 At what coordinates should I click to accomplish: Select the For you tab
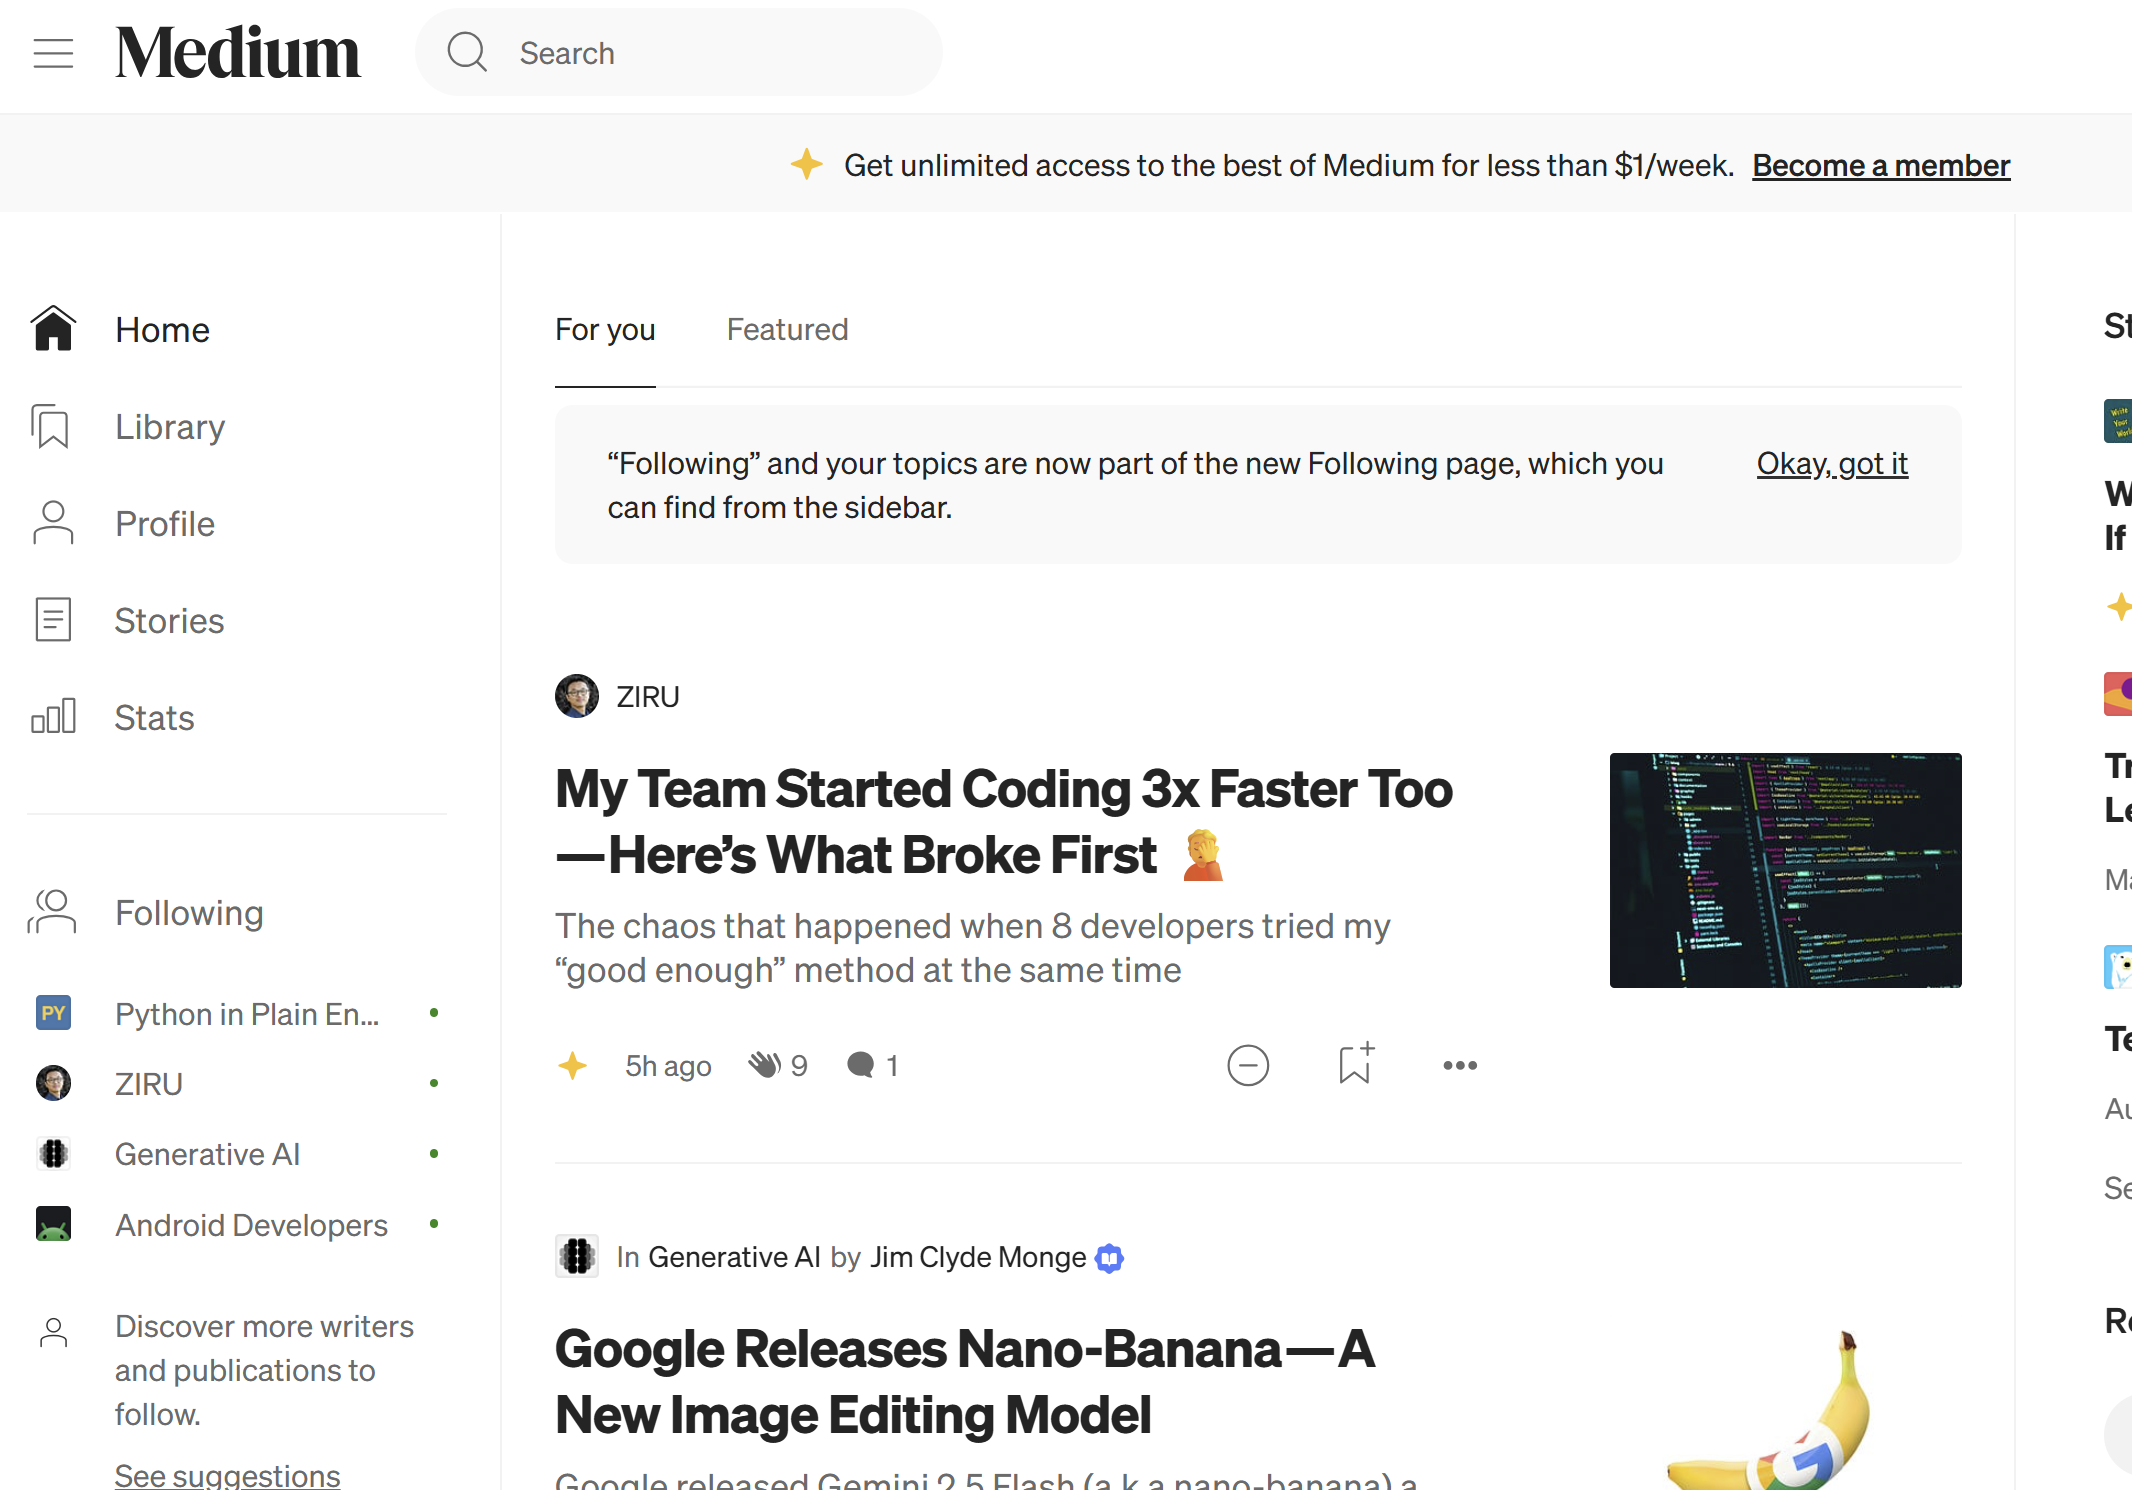[x=605, y=329]
